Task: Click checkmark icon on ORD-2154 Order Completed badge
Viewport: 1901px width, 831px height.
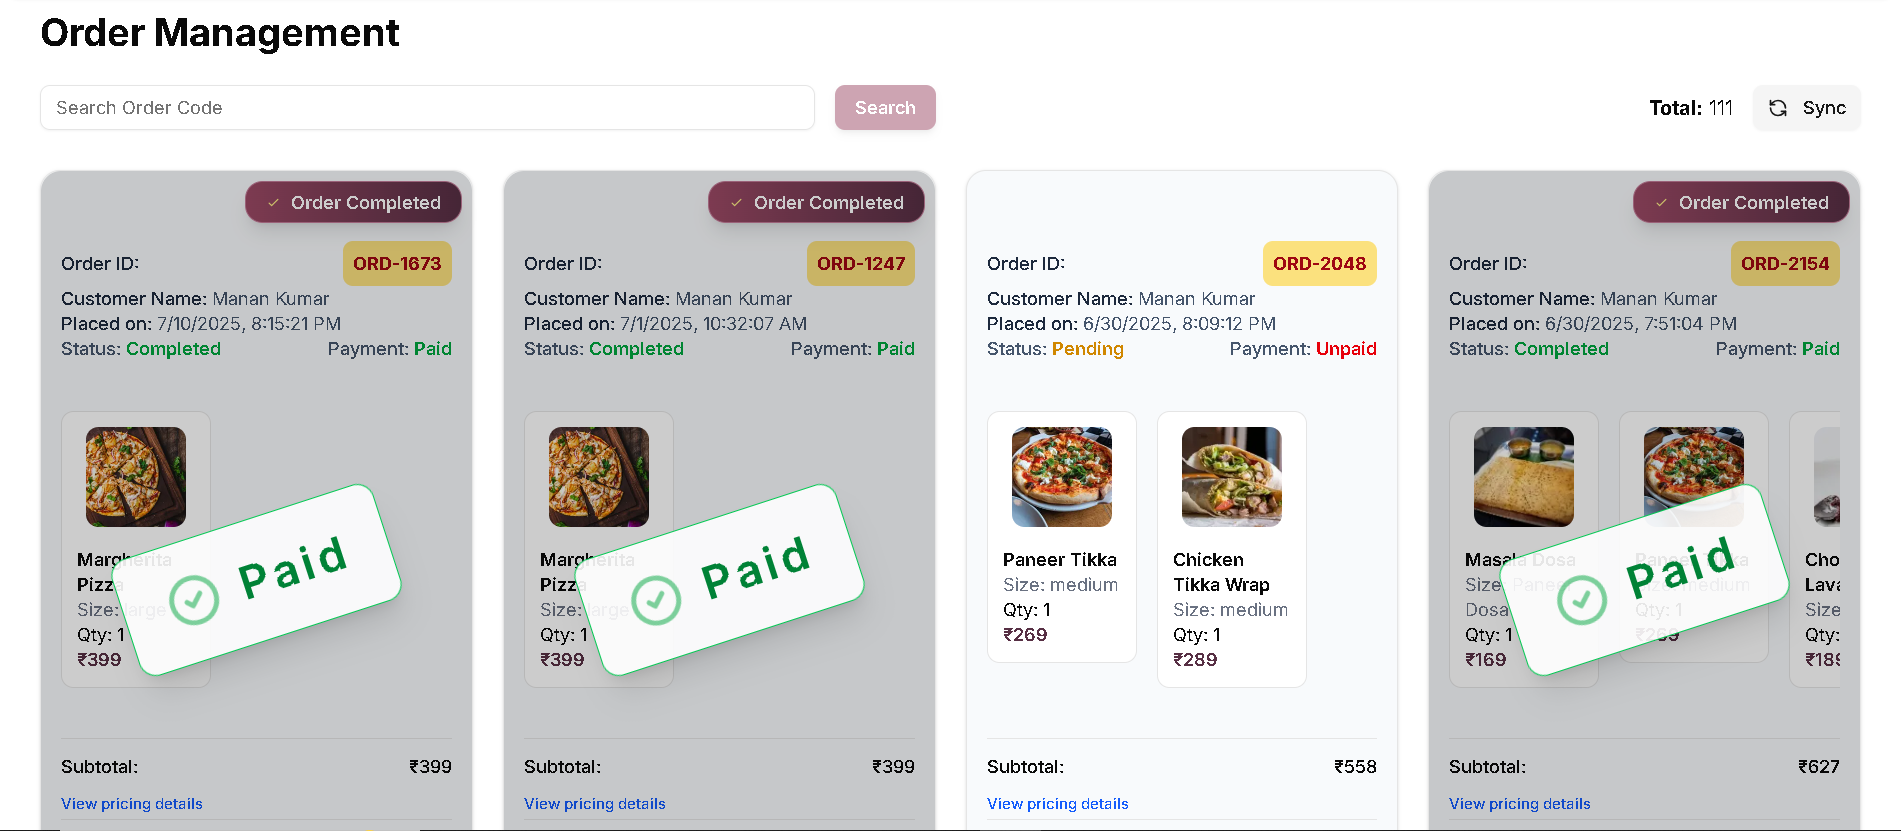Action: point(1661,203)
